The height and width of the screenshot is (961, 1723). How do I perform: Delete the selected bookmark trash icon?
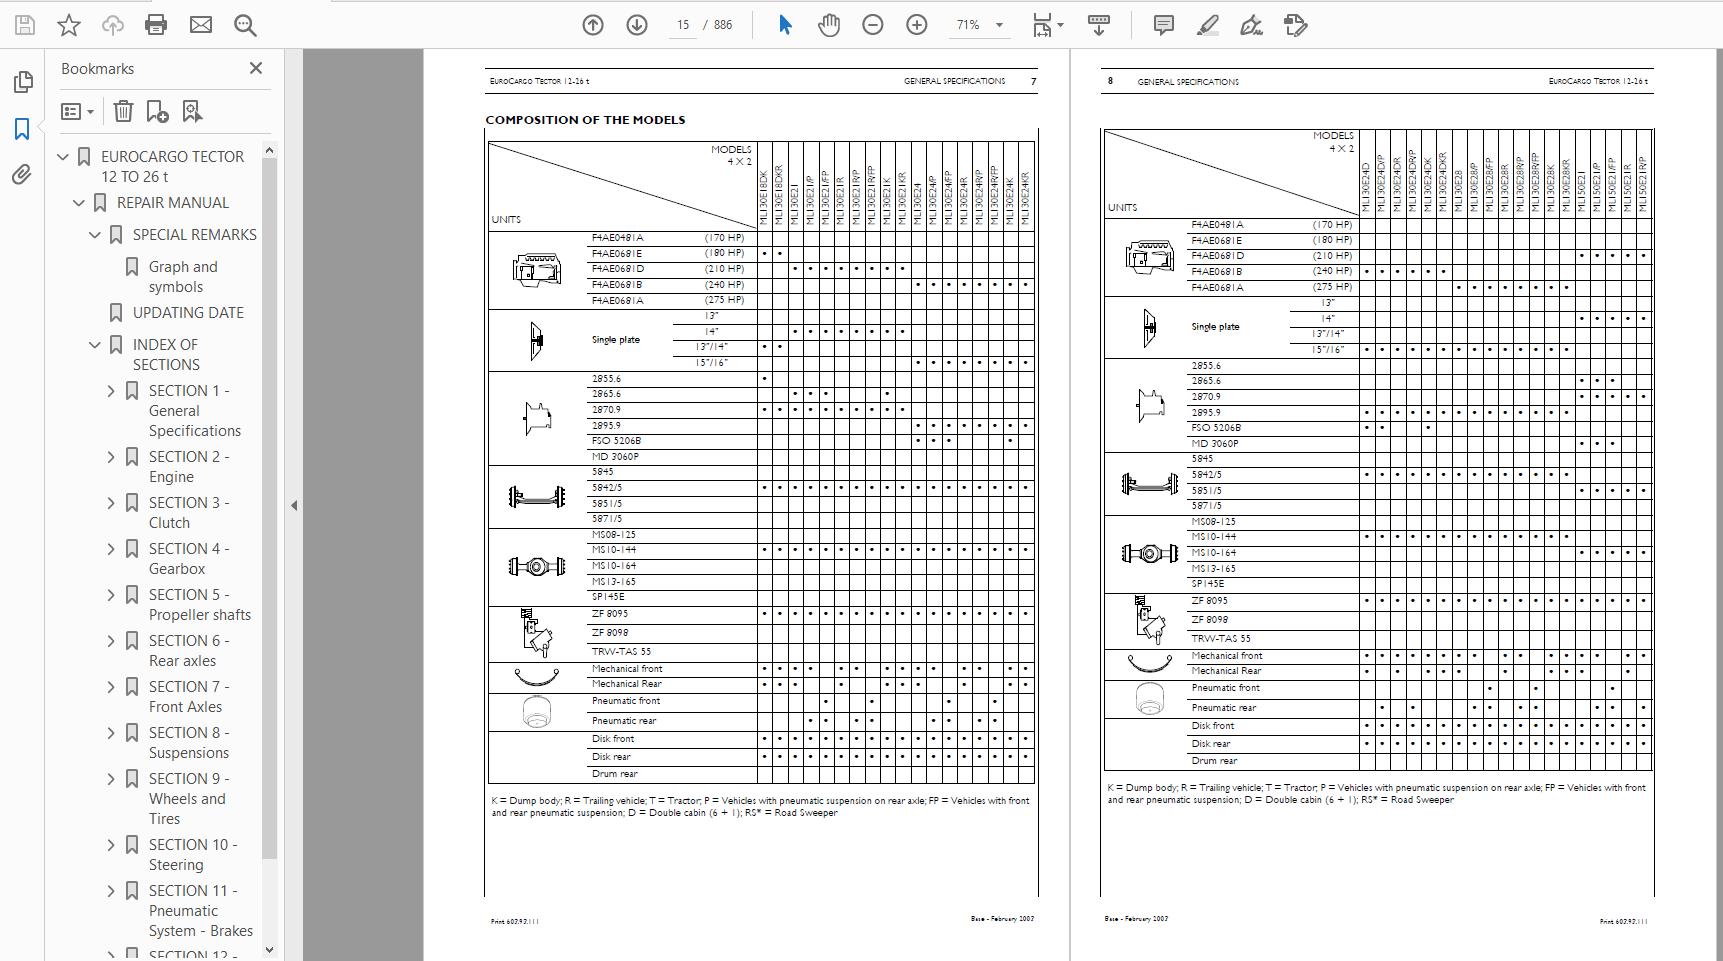pyautogui.click(x=123, y=112)
